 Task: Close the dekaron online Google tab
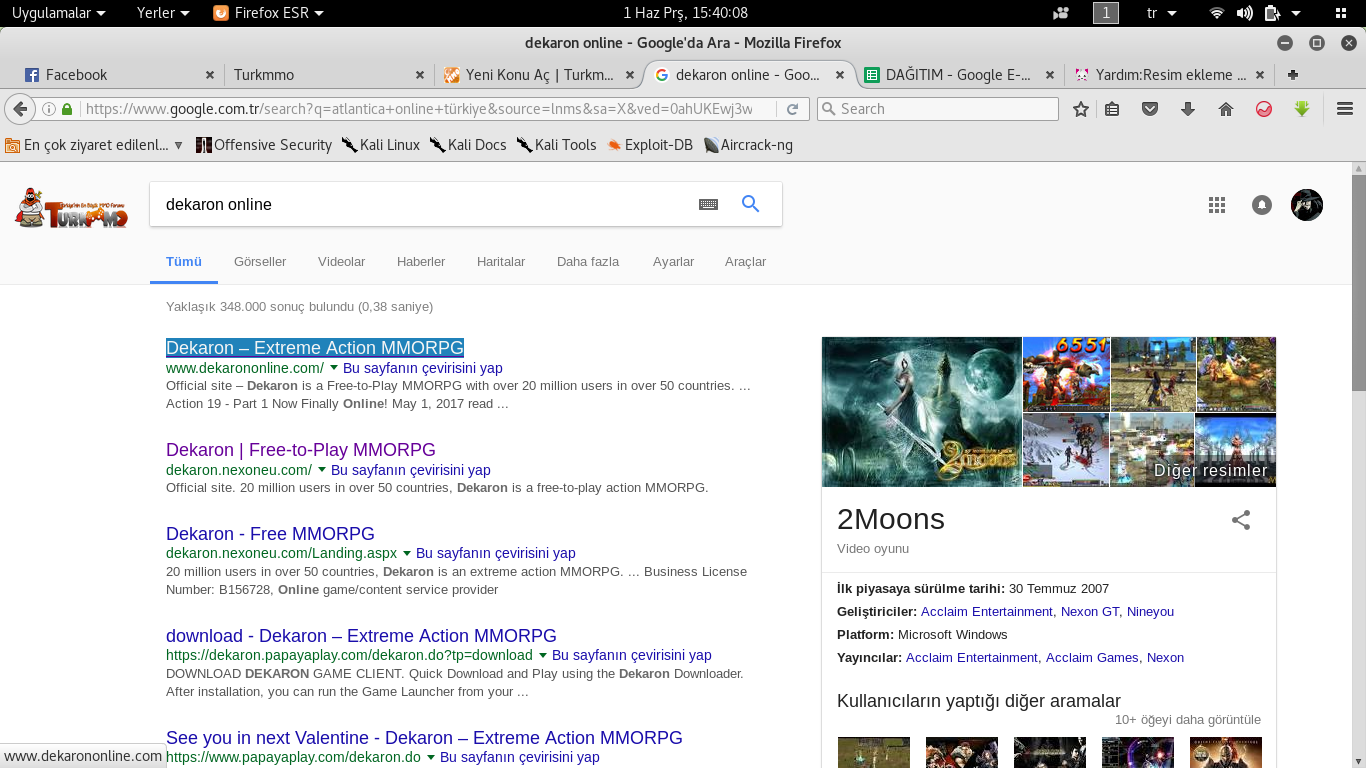[x=839, y=75]
